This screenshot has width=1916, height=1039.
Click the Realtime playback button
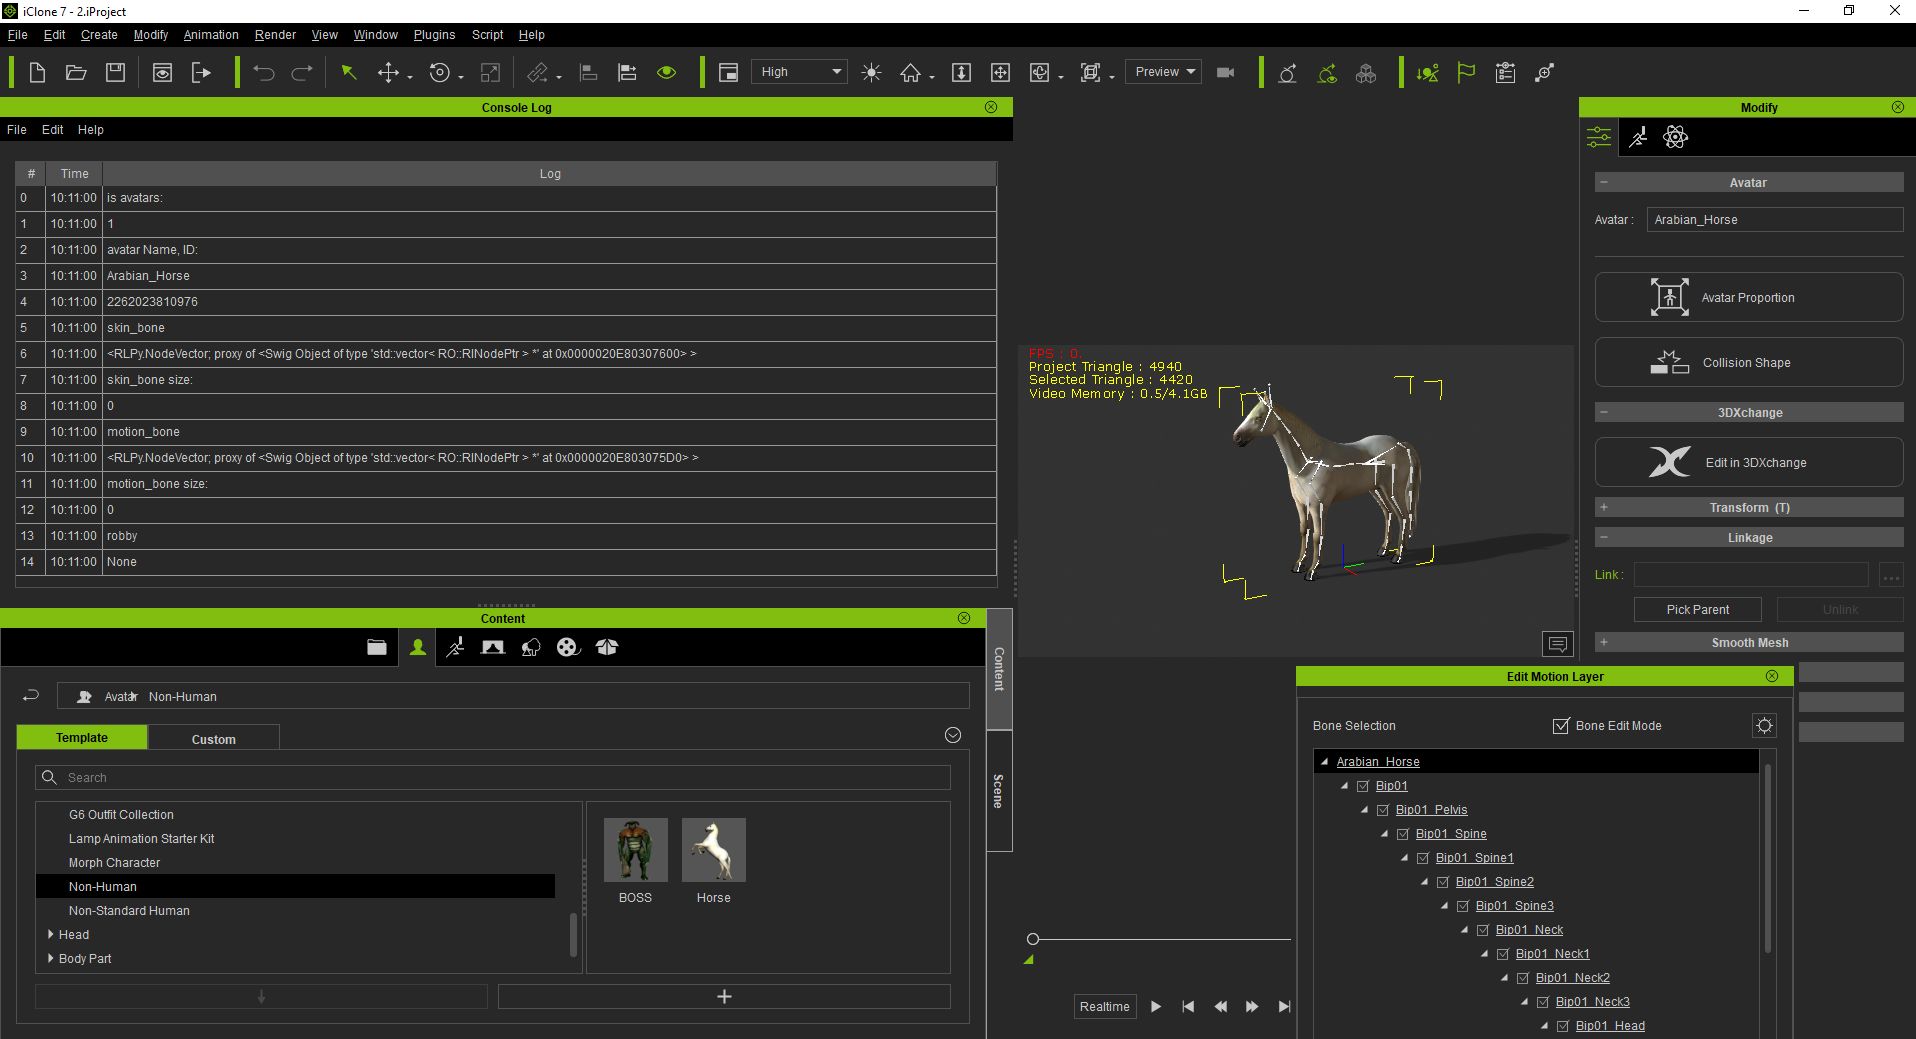click(x=1104, y=1006)
